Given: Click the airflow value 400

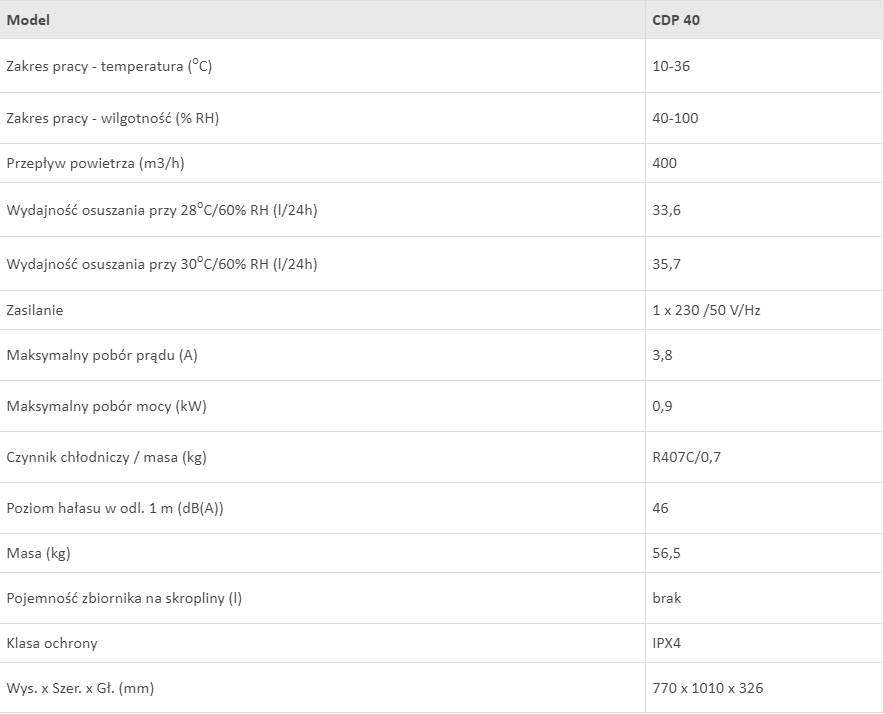Looking at the screenshot, I should 665,163.
